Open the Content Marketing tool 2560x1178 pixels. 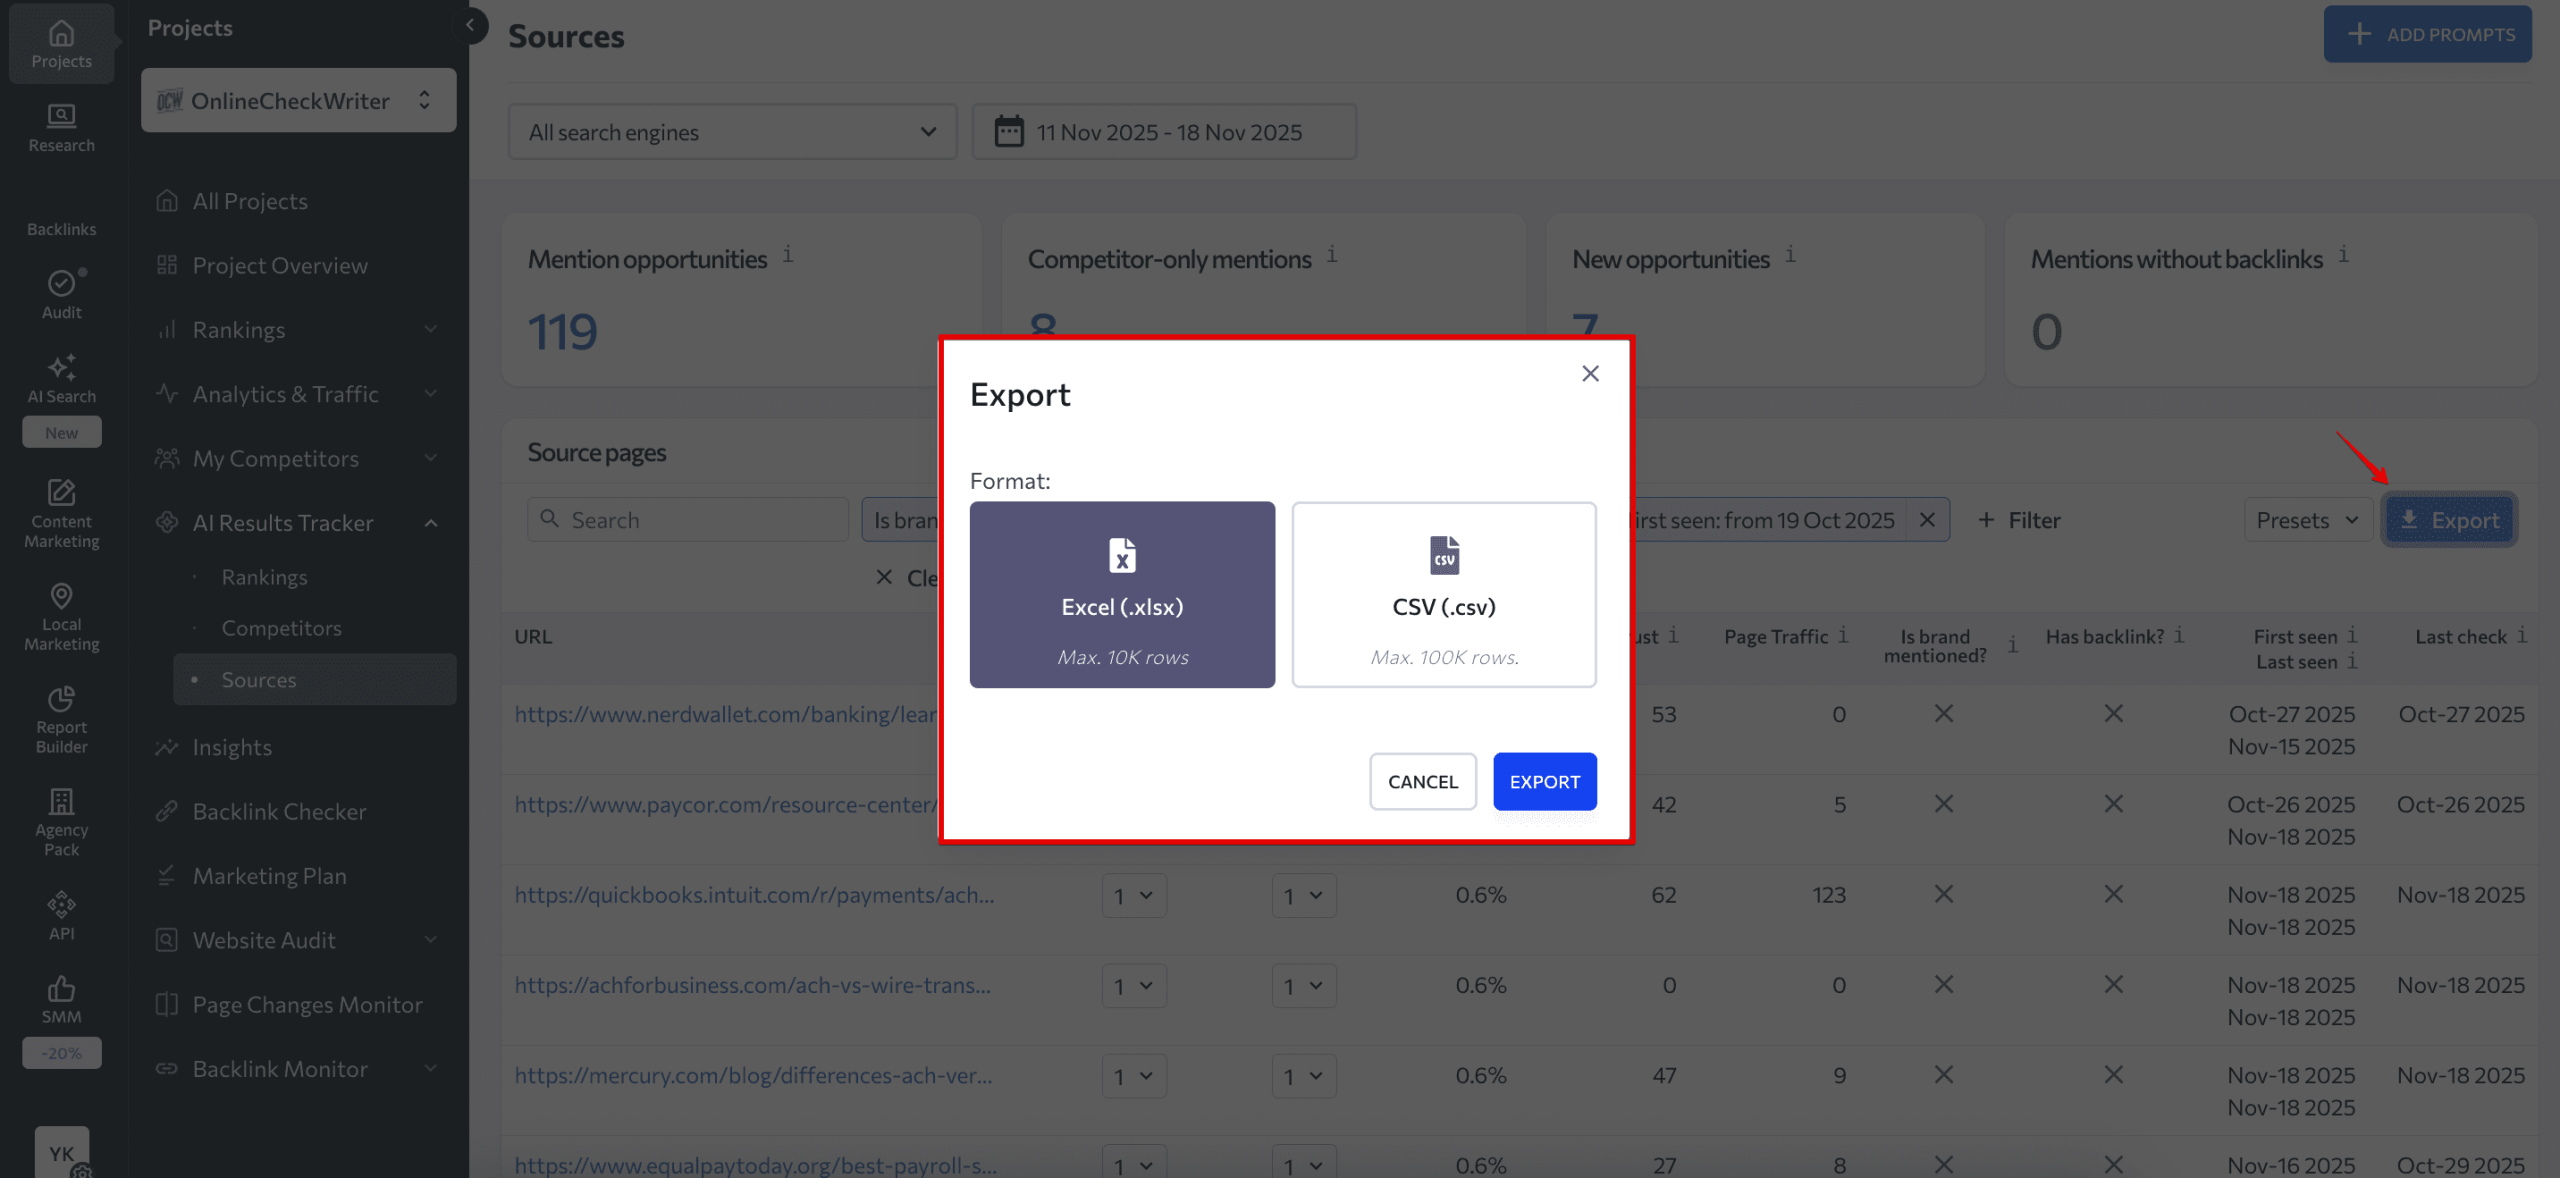[x=61, y=513]
